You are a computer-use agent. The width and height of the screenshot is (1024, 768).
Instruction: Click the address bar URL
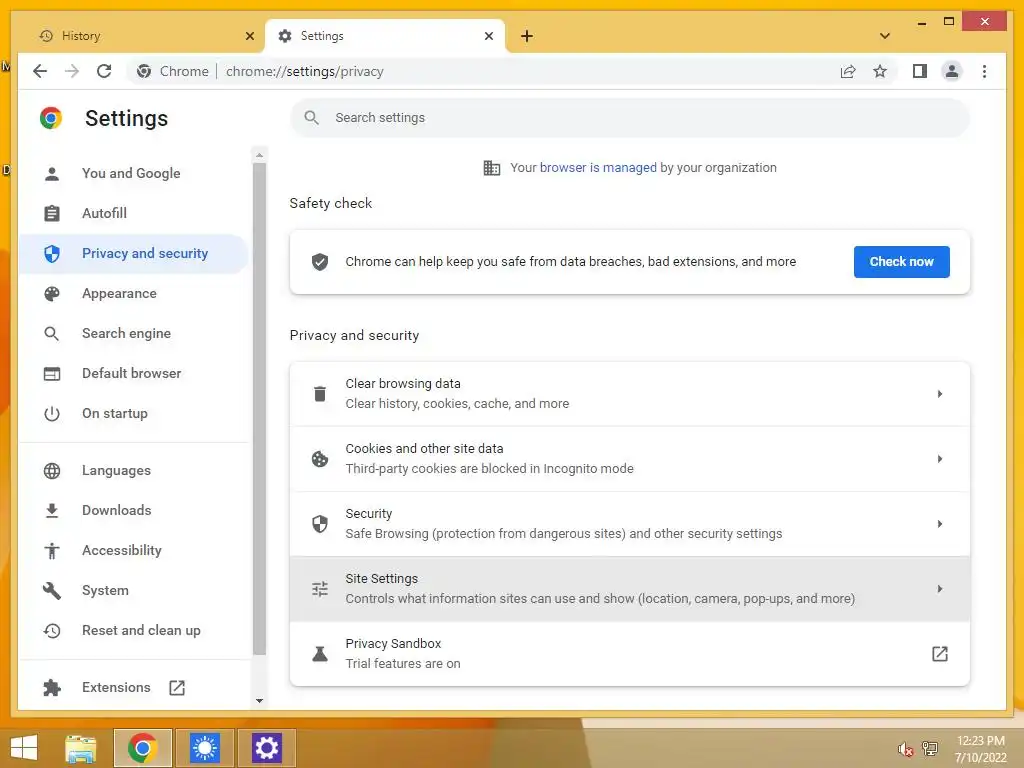click(304, 71)
